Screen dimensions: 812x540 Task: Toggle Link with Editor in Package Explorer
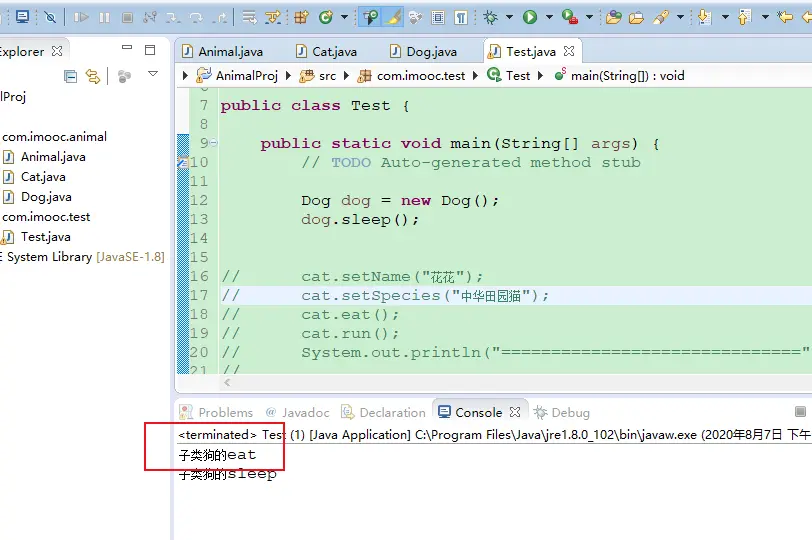point(93,76)
